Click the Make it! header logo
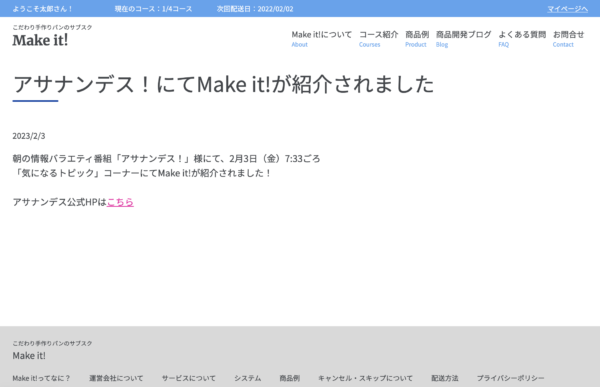This screenshot has height=387, width=600. [x=40, y=40]
